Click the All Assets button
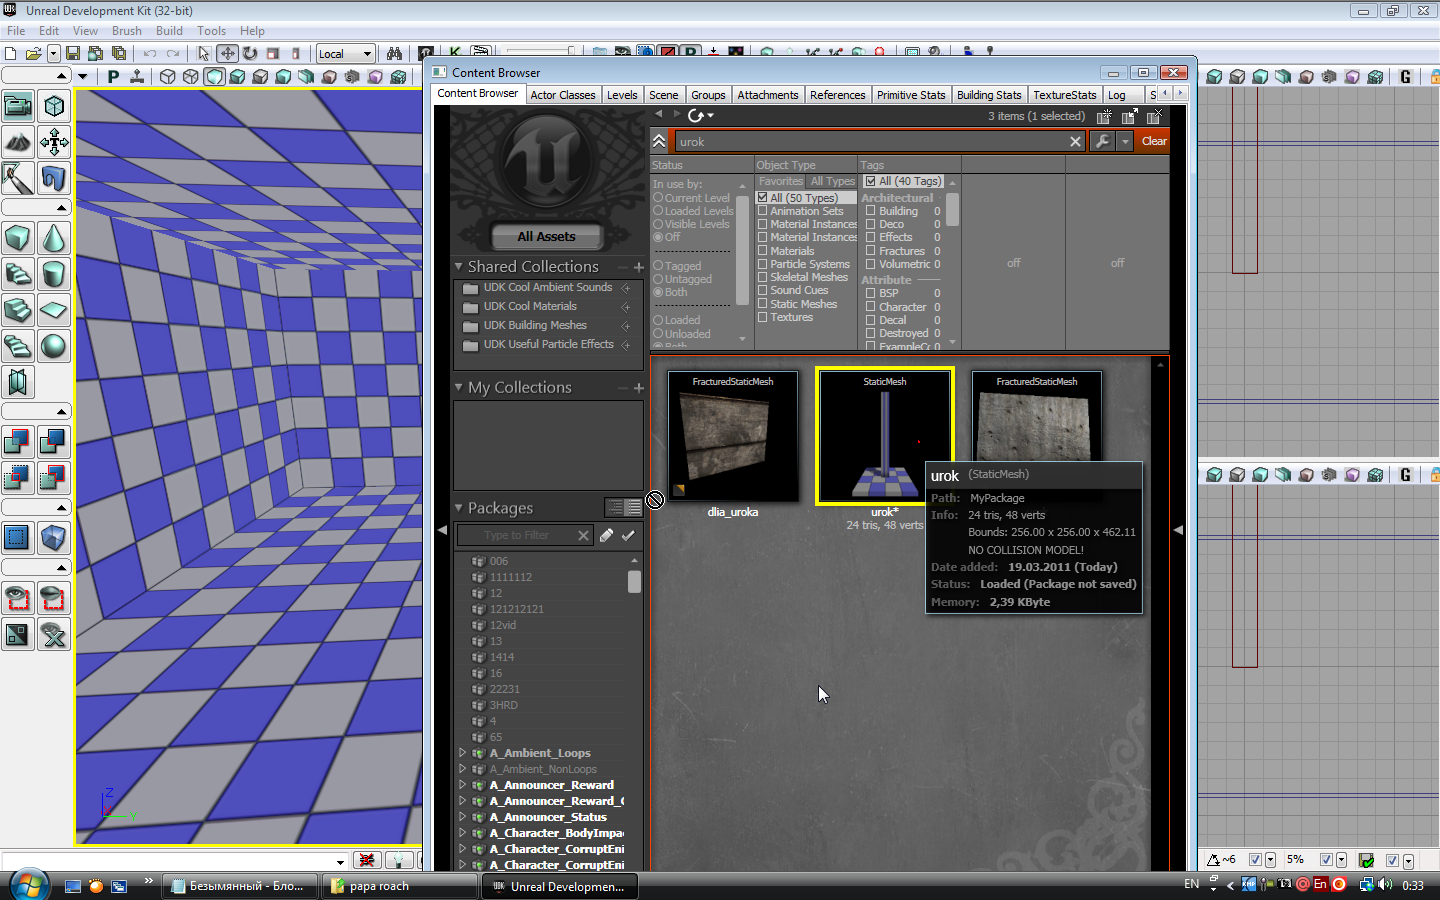 pyautogui.click(x=546, y=236)
